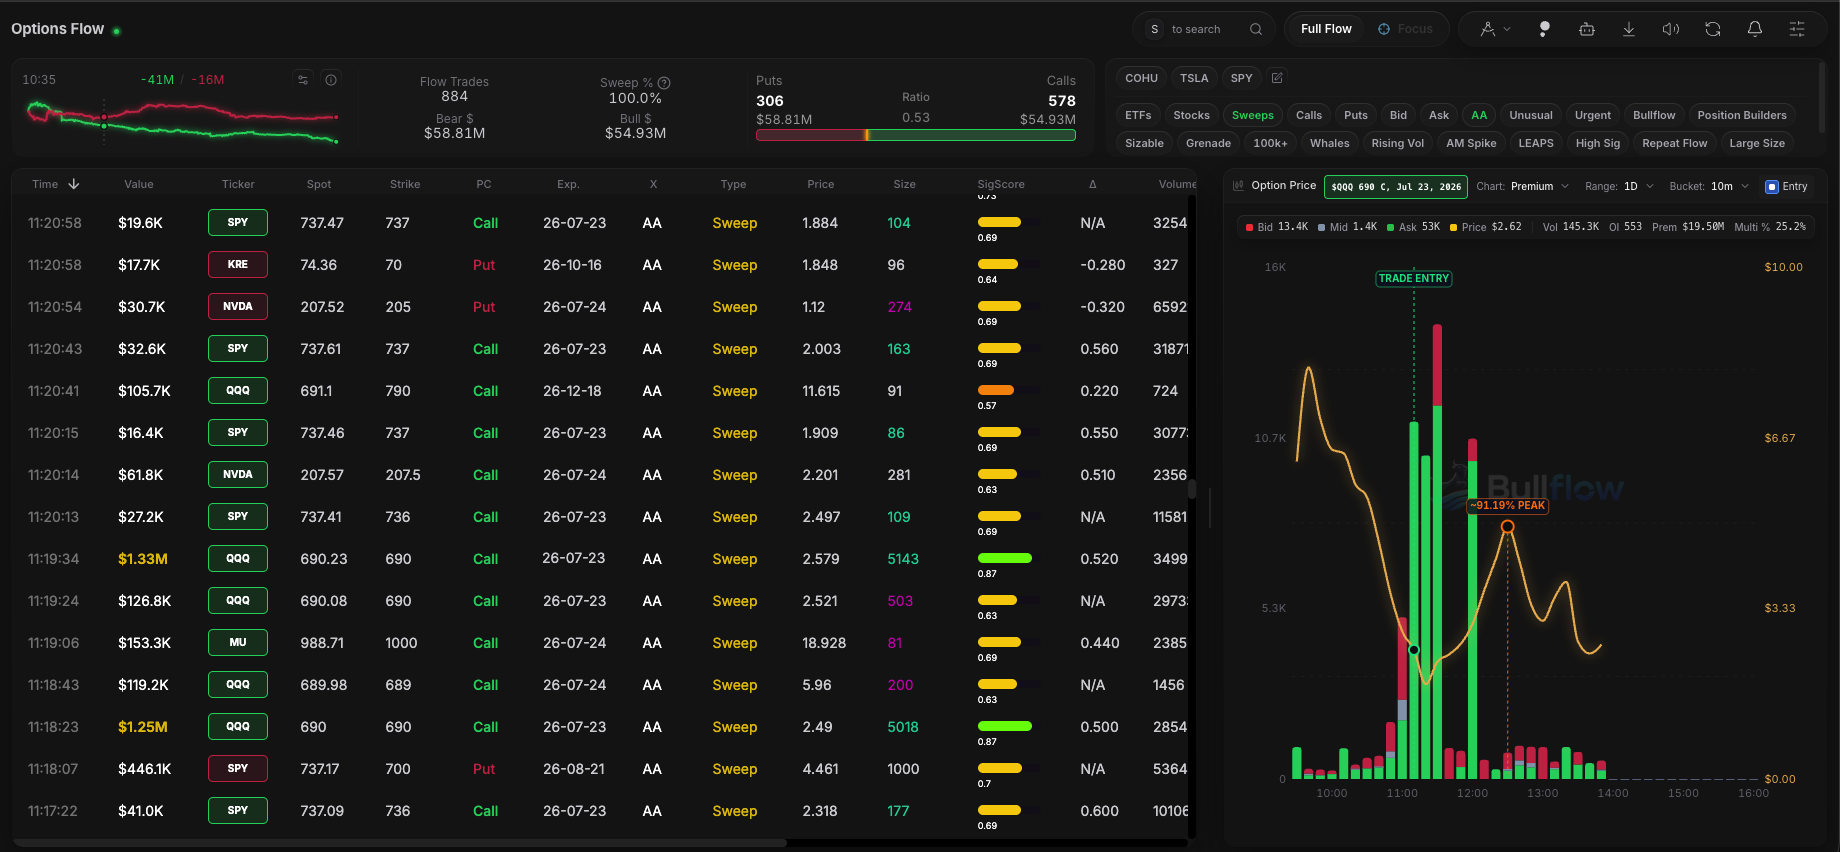Click the SigScore 0.87 bar at 11:19:34
The image size is (1840, 852).
coord(1005,558)
